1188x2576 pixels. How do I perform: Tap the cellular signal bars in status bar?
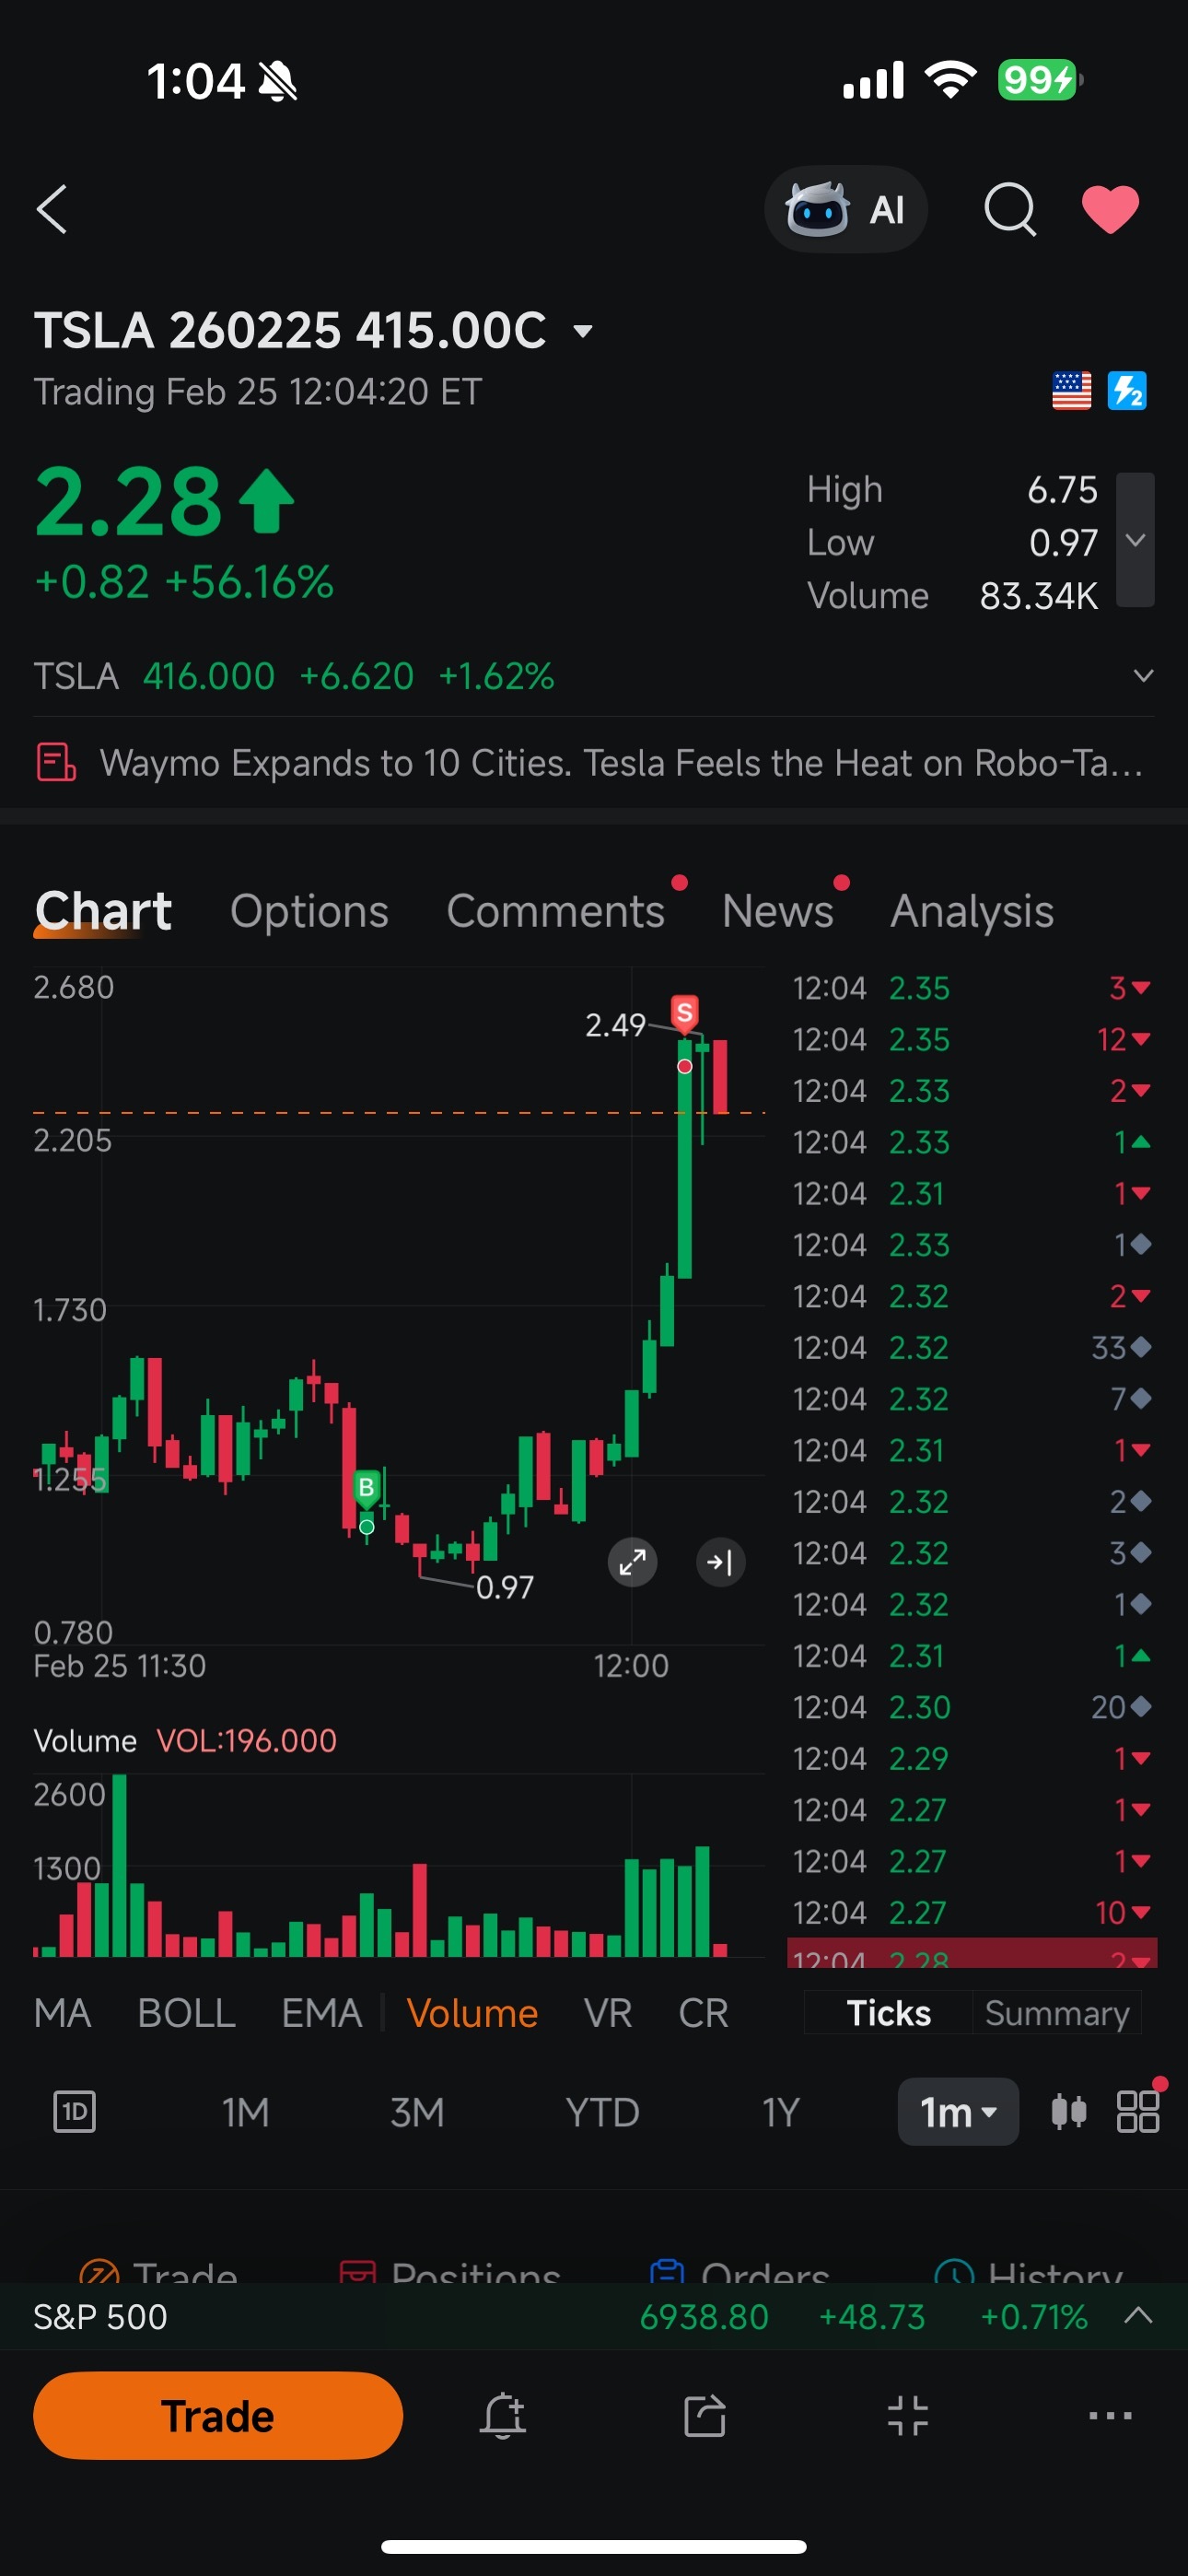873,80
